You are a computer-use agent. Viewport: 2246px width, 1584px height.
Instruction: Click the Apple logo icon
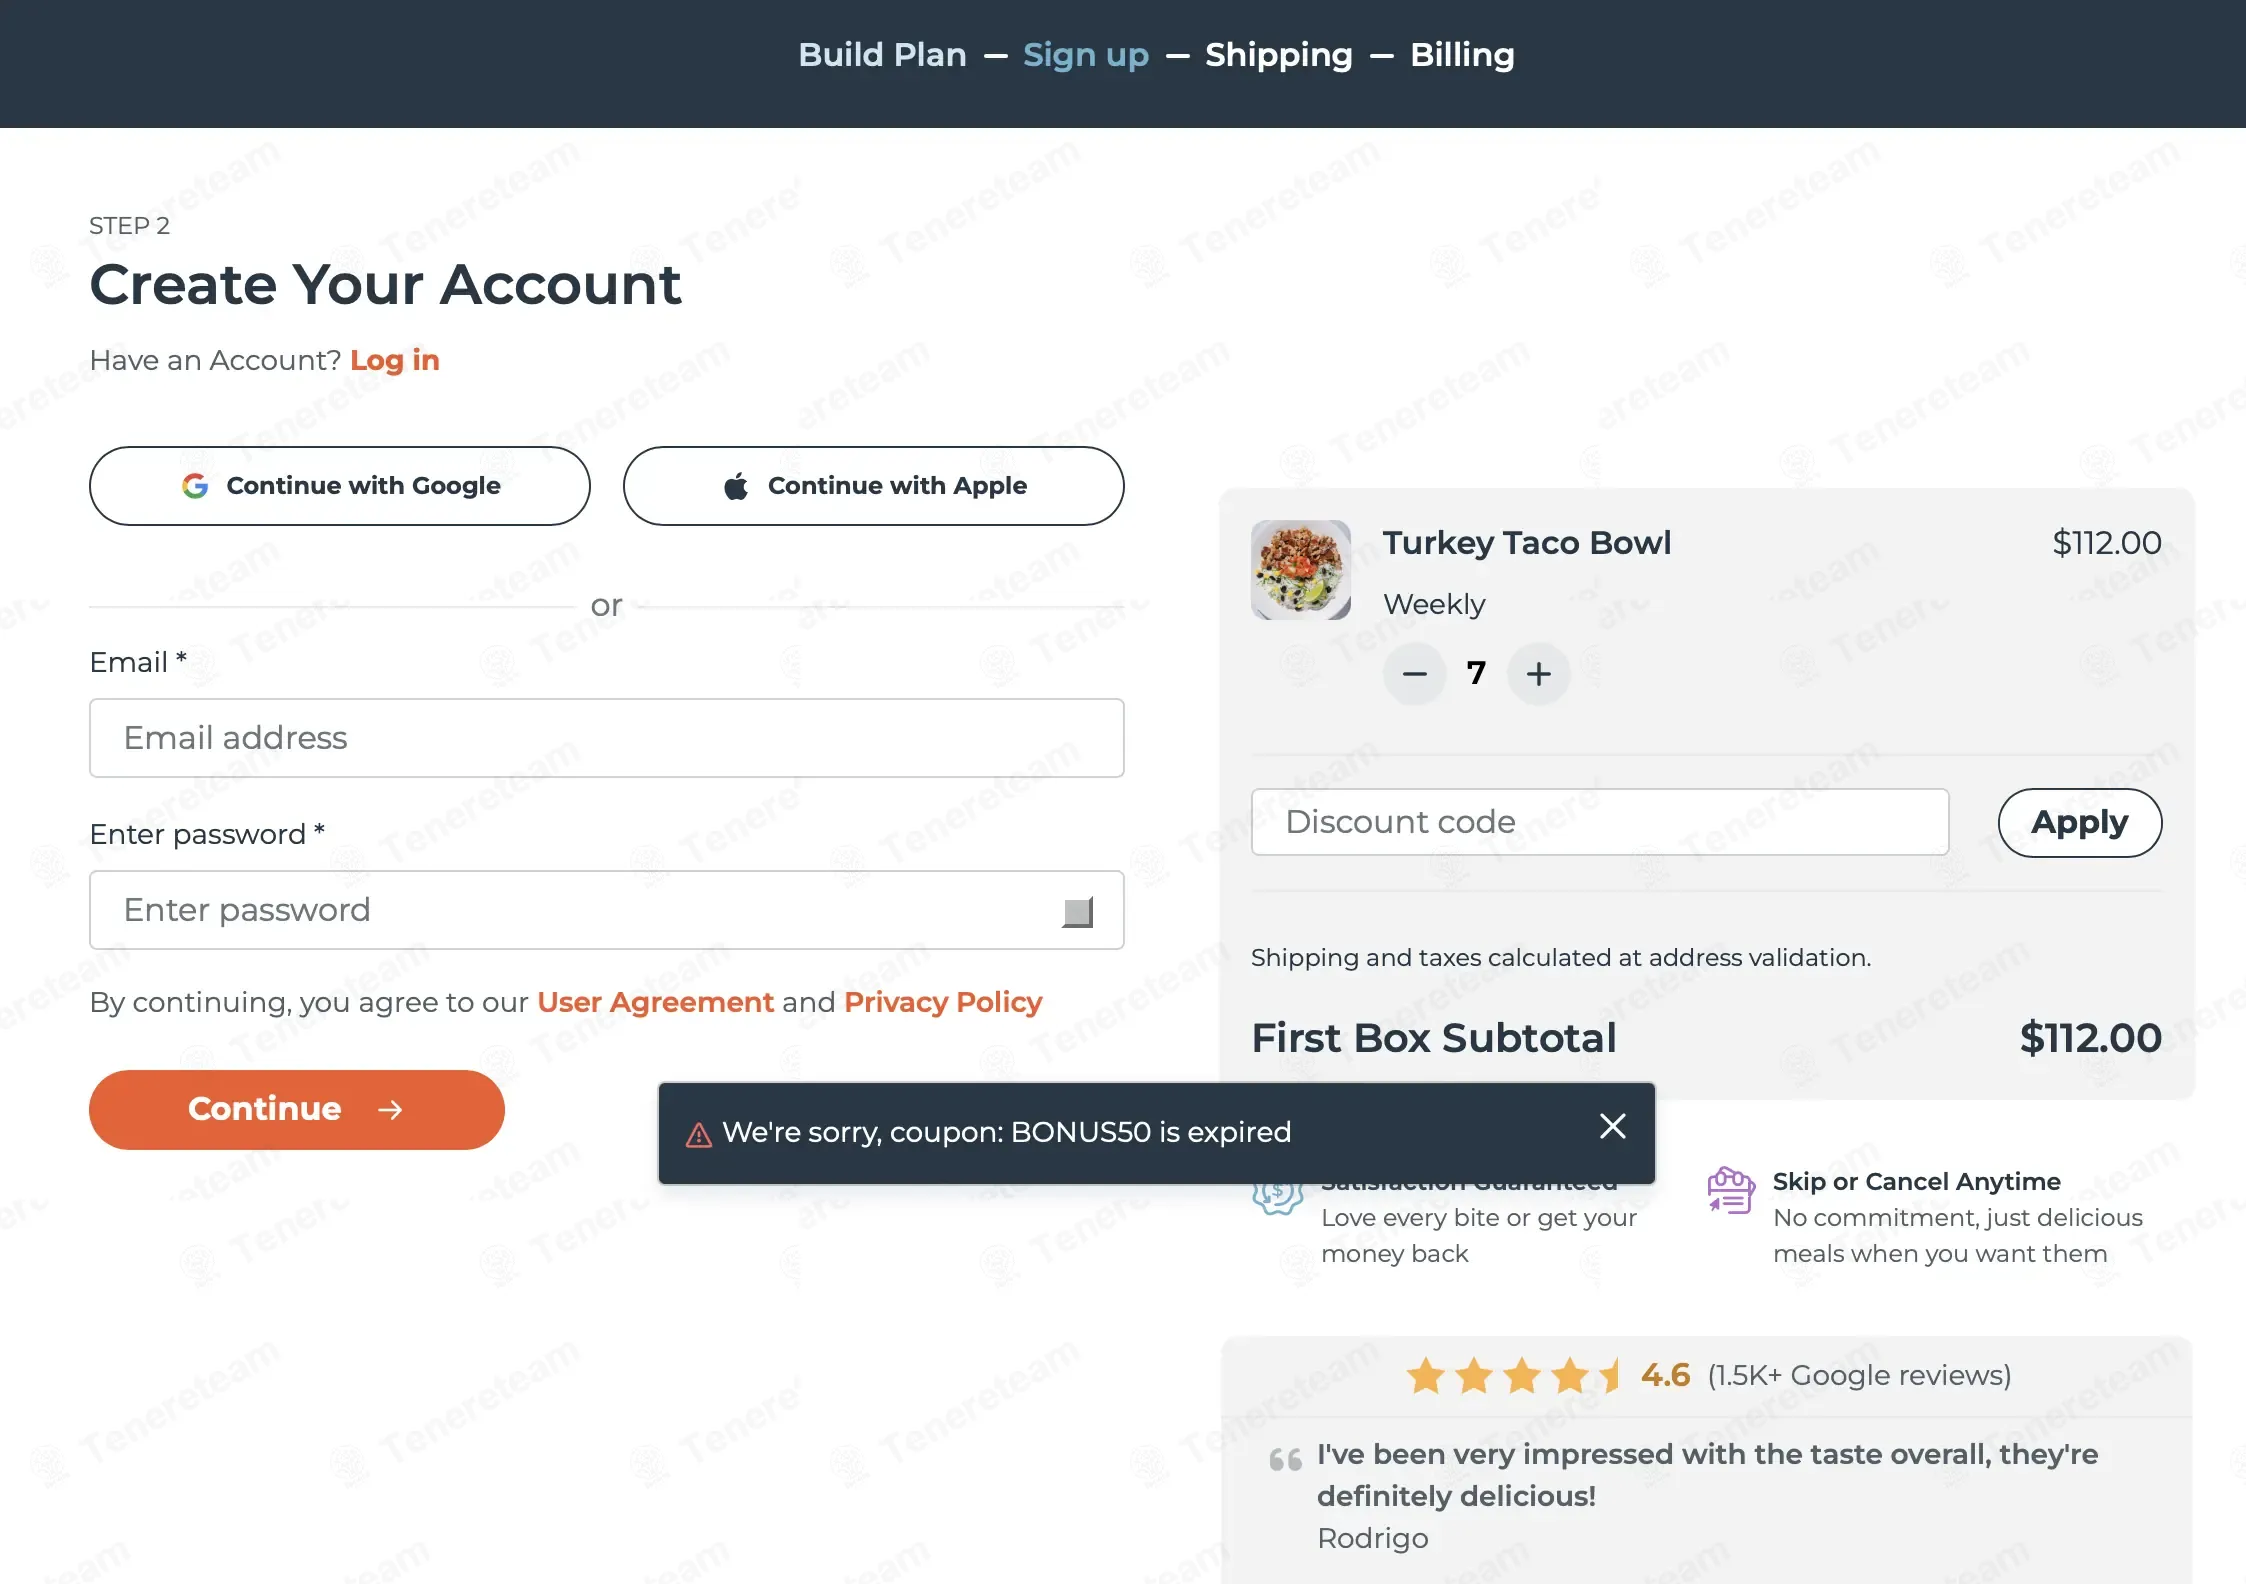click(x=736, y=486)
